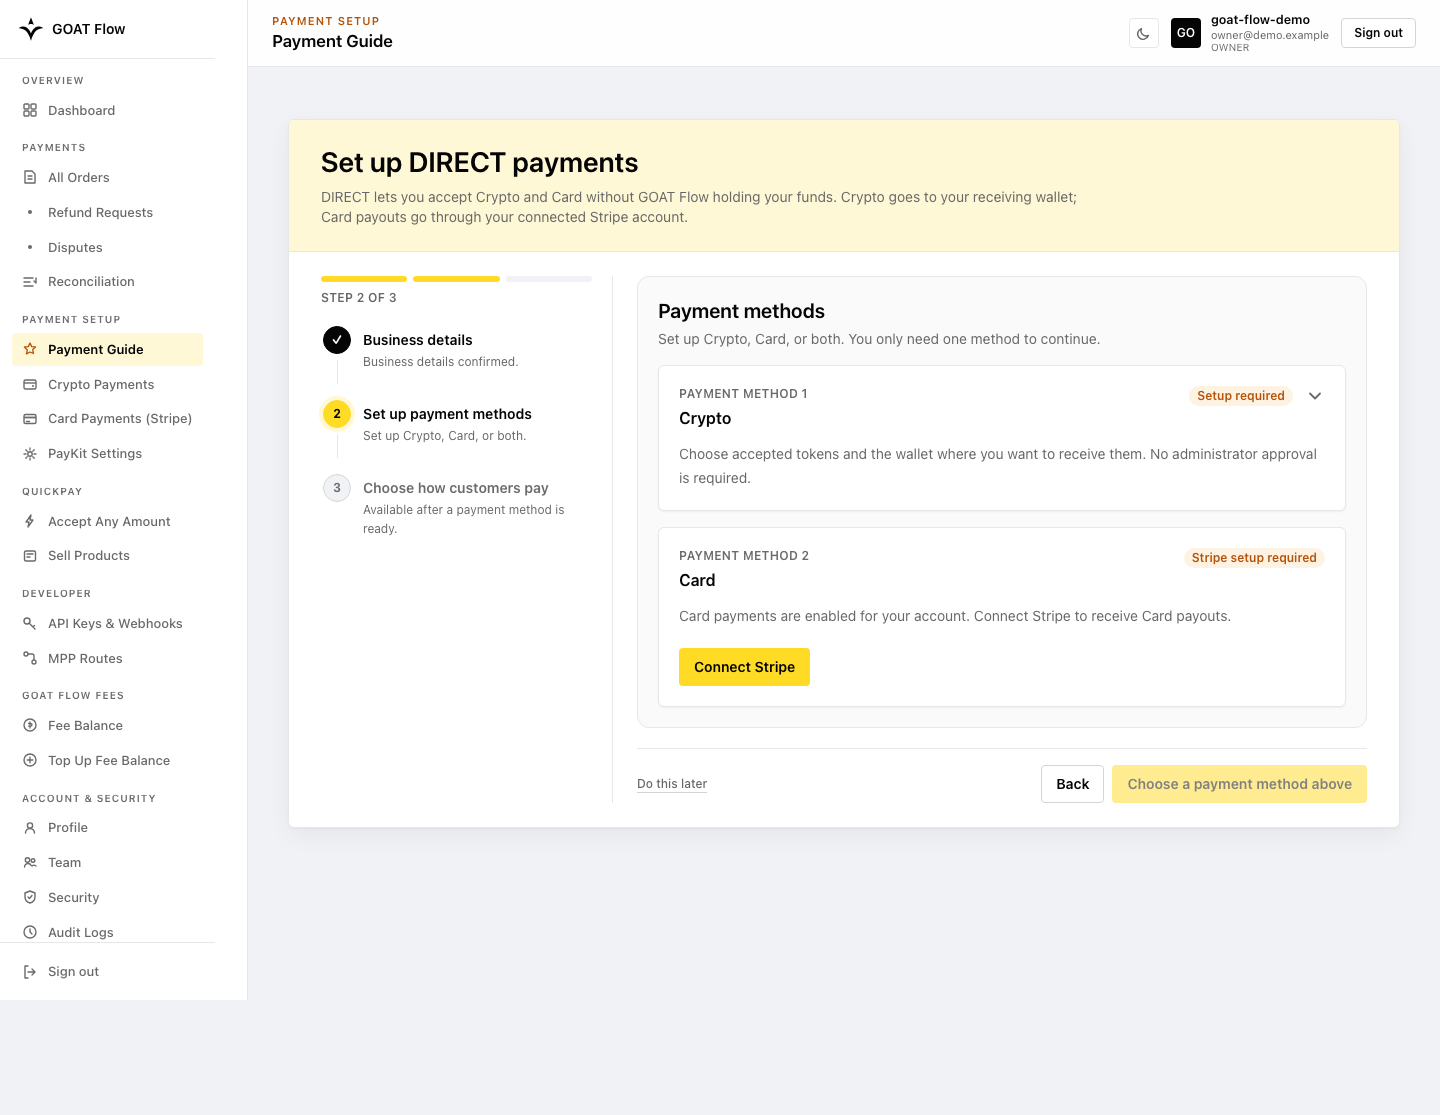1440x1115 pixels.
Task: Toggle dark mode moon icon
Action: pos(1143,33)
